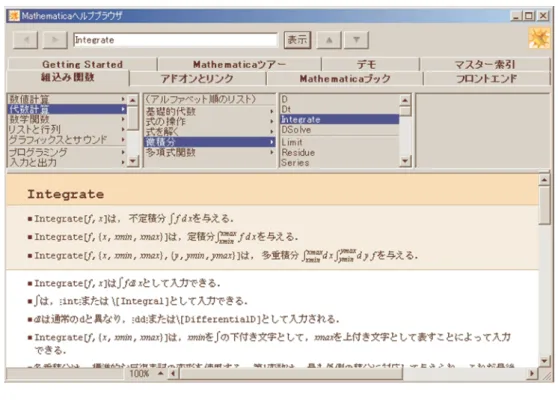Select プログラミング category

pos(67,152)
